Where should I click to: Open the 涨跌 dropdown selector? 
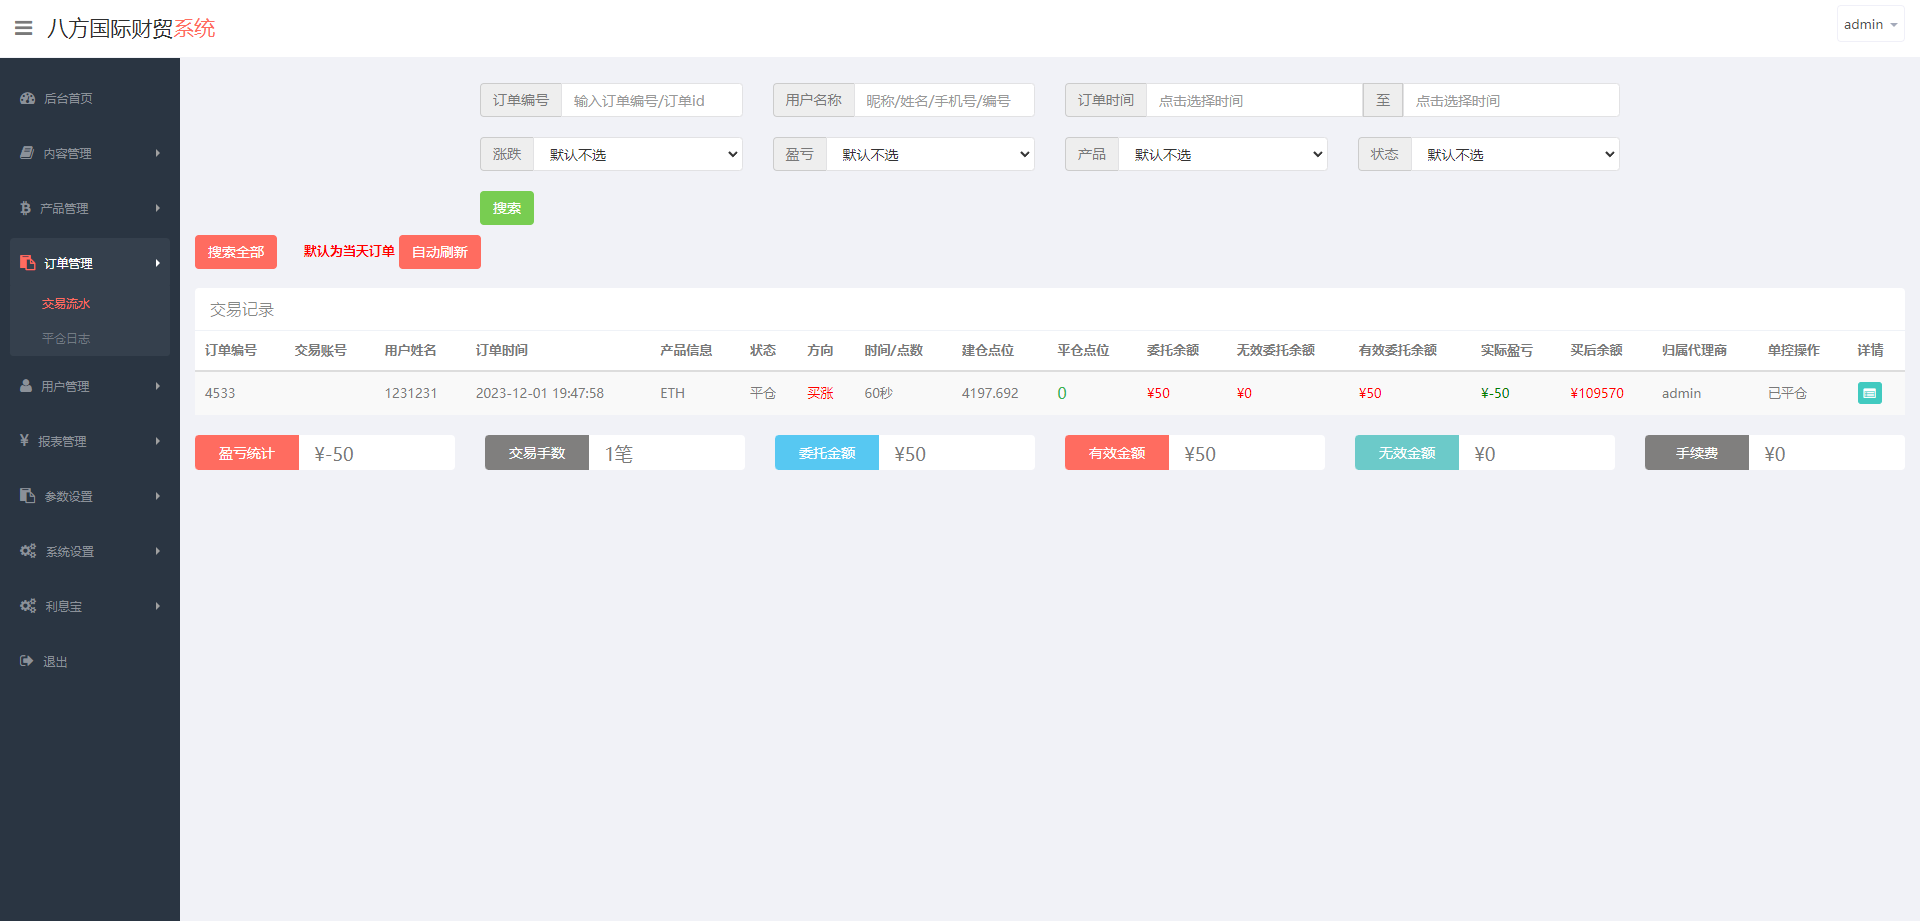[638, 154]
